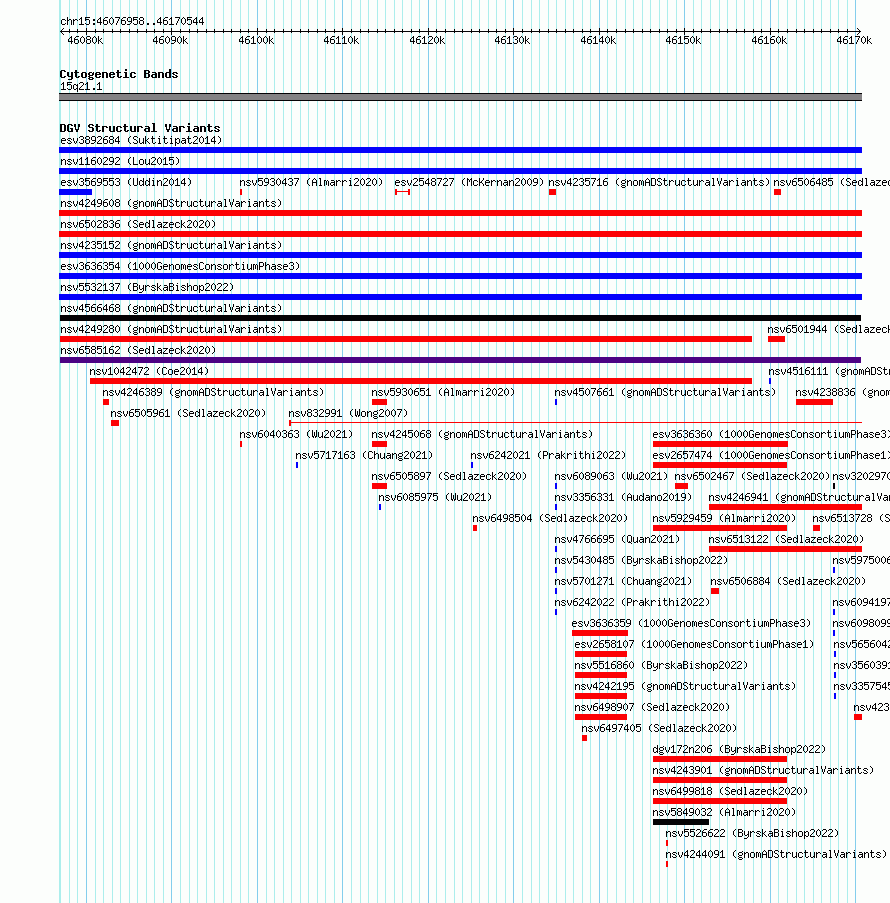The image size is (890, 903).
Task: Select nsv6502467 (Sedlazeck2020) label
Action: 752,477
